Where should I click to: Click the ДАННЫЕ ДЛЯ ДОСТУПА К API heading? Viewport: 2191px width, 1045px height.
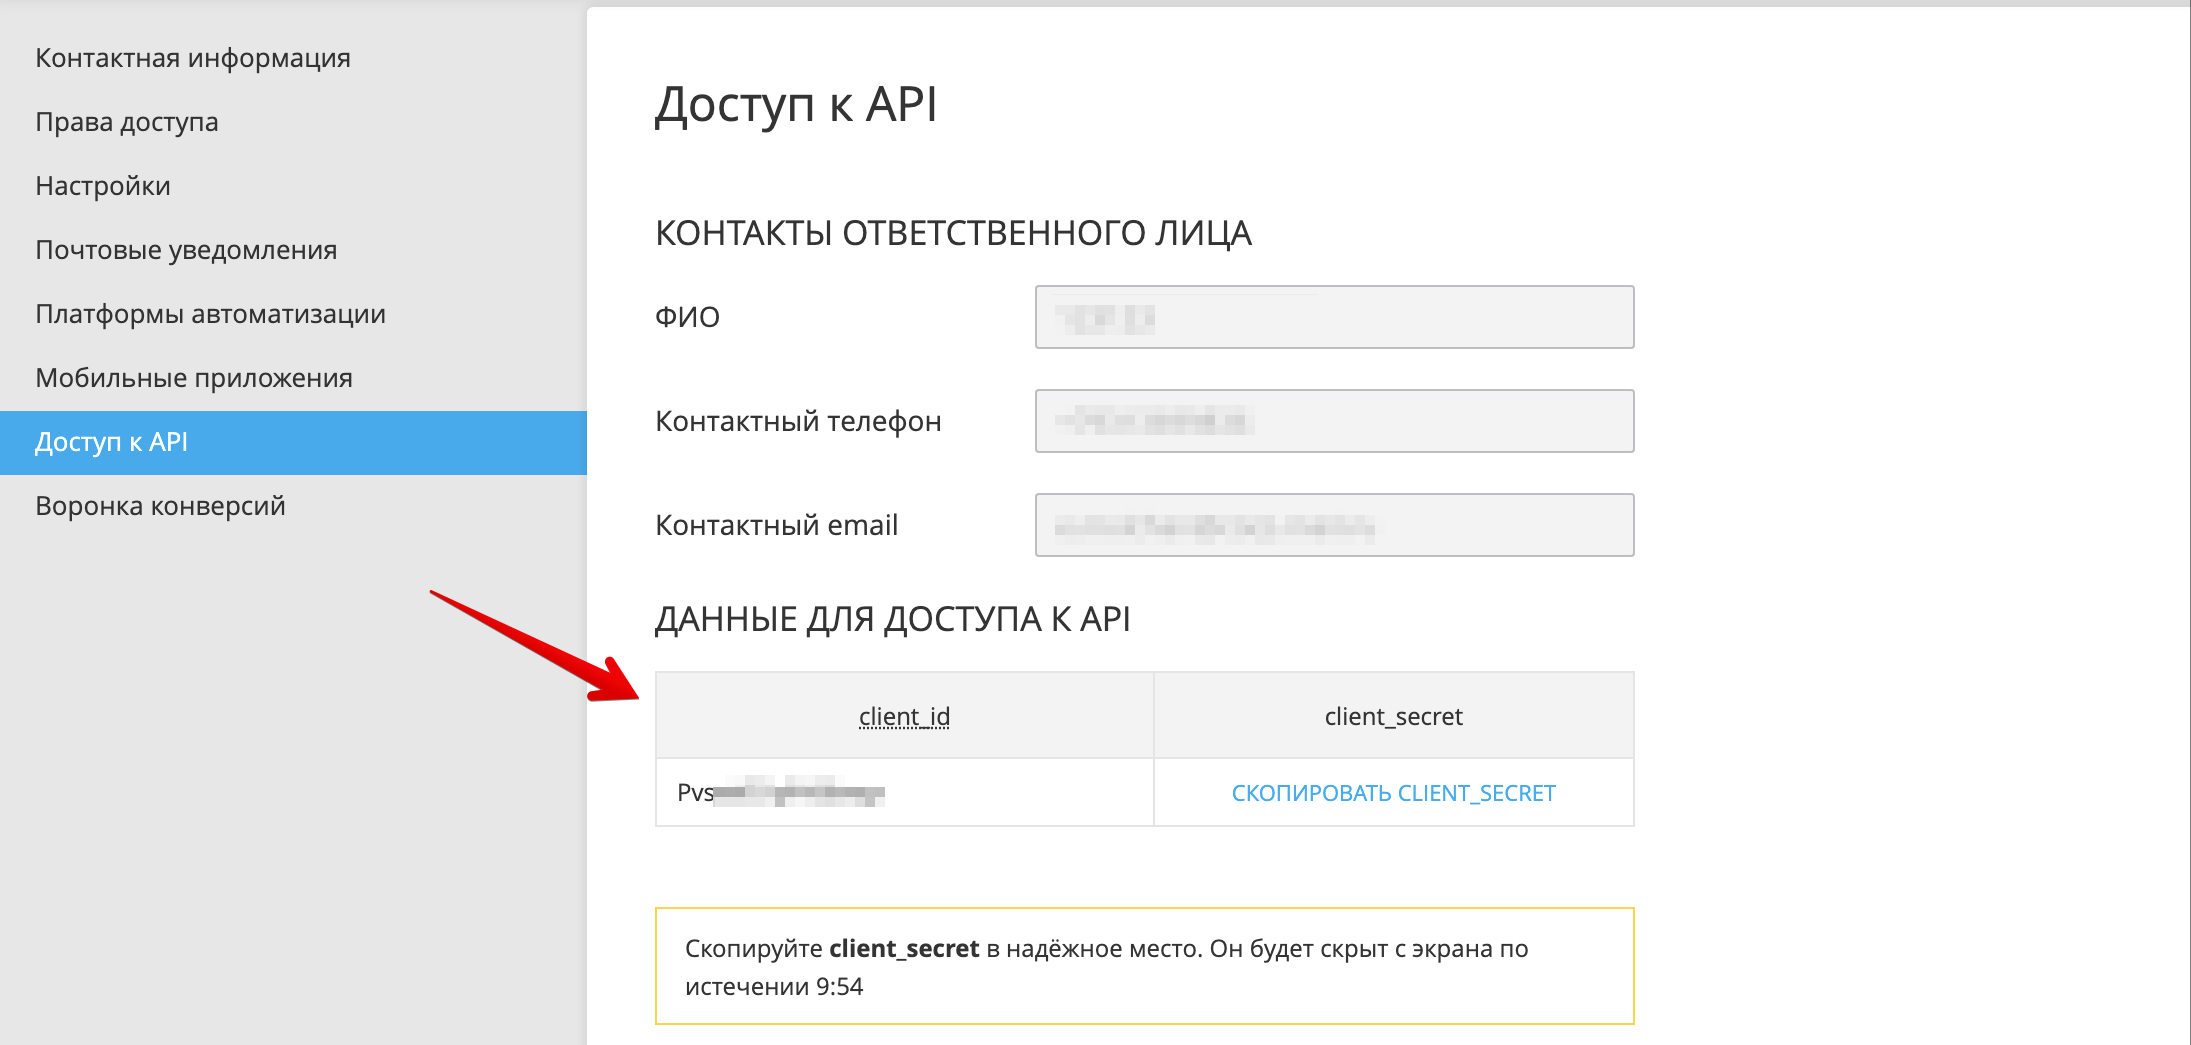click(892, 619)
